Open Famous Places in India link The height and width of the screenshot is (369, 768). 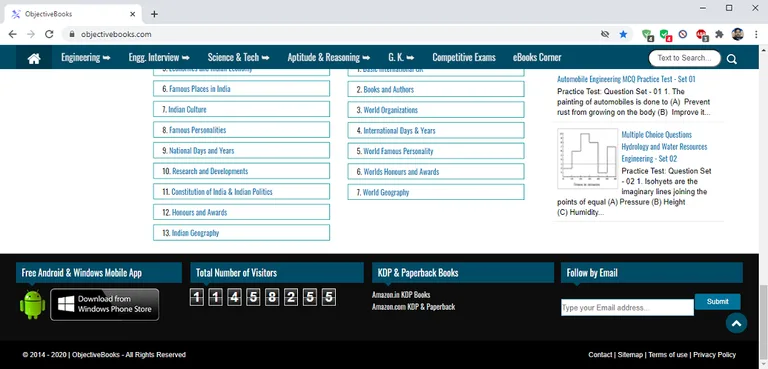click(x=200, y=89)
